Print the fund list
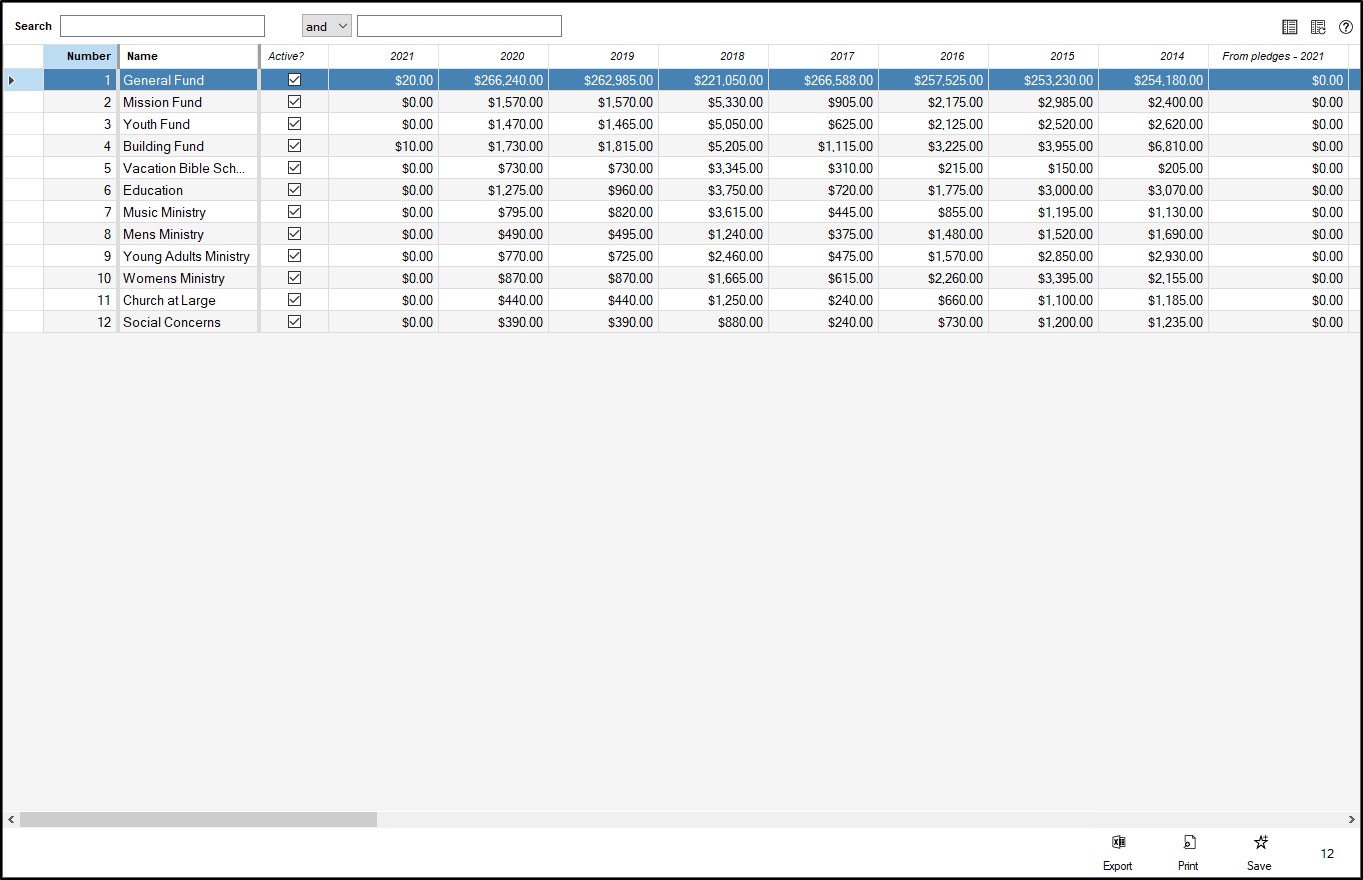This screenshot has height=880, width=1363. pyautogui.click(x=1188, y=851)
